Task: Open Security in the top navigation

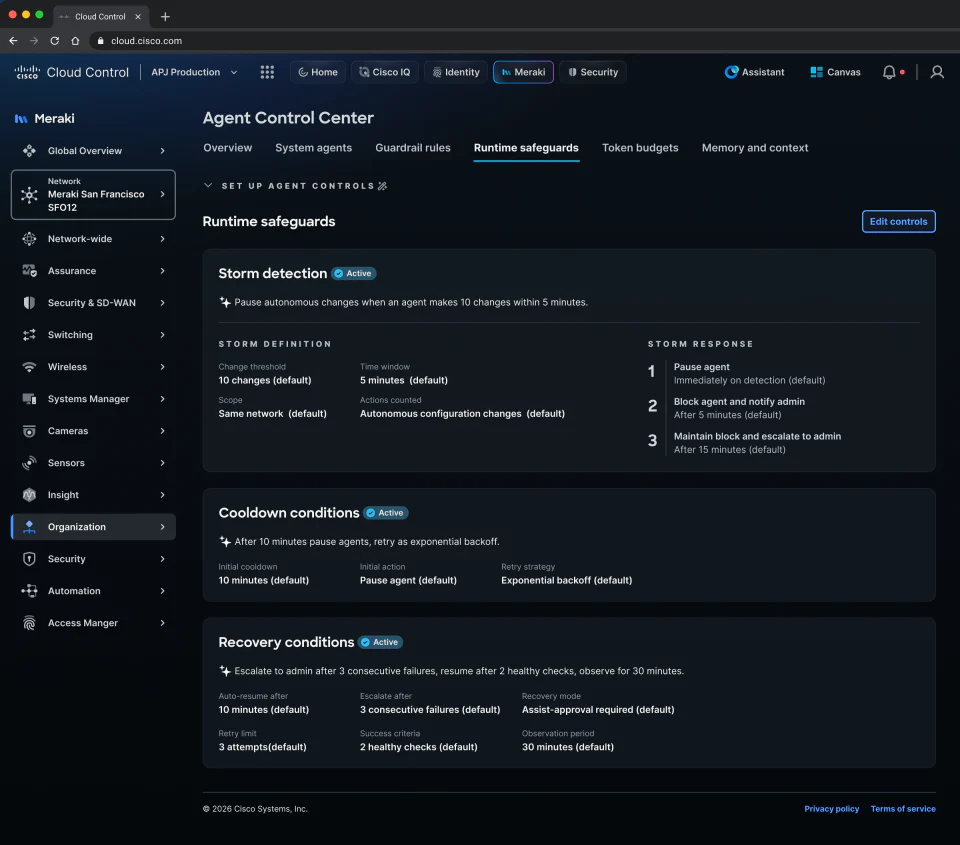Action: tap(593, 72)
